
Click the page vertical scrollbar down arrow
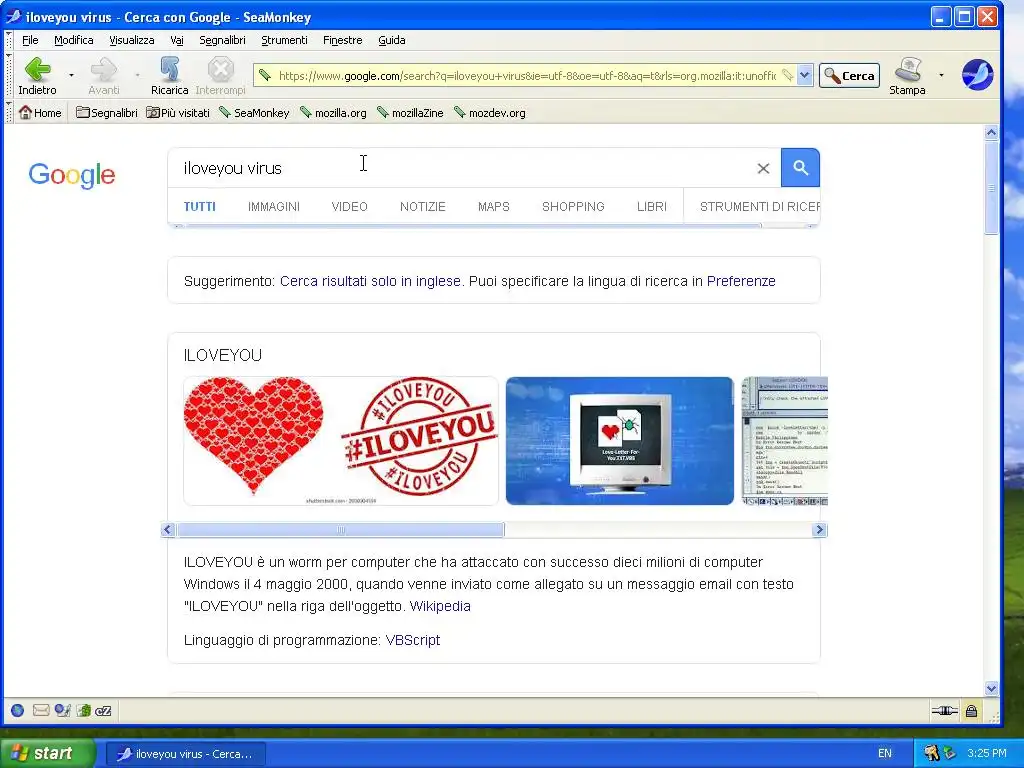click(x=991, y=688)
